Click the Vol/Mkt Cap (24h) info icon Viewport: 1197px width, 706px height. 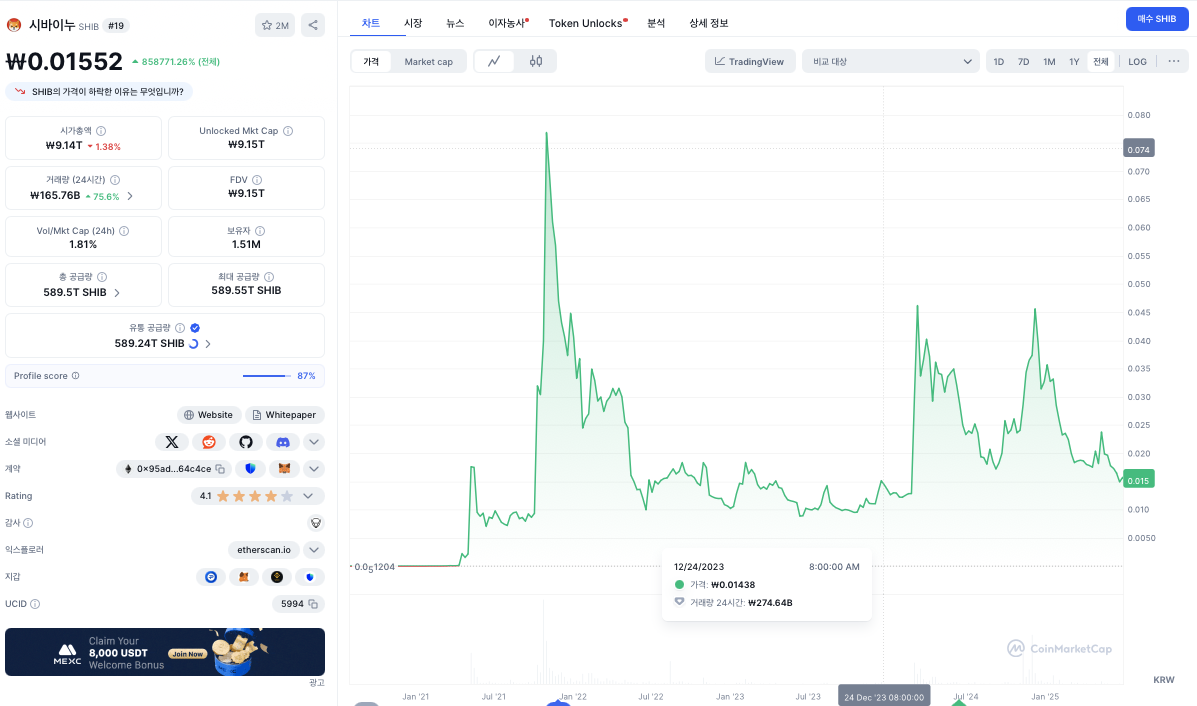(124, 230)
